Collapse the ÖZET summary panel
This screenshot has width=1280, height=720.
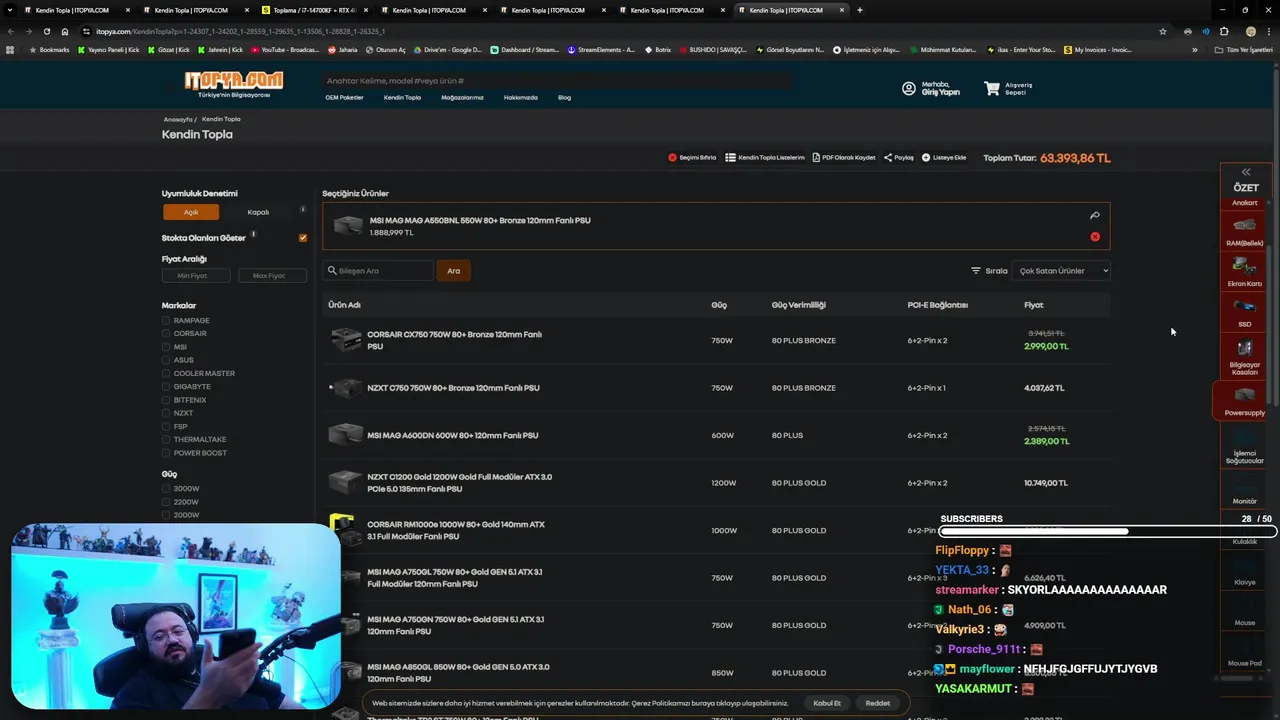[1246, 172]
